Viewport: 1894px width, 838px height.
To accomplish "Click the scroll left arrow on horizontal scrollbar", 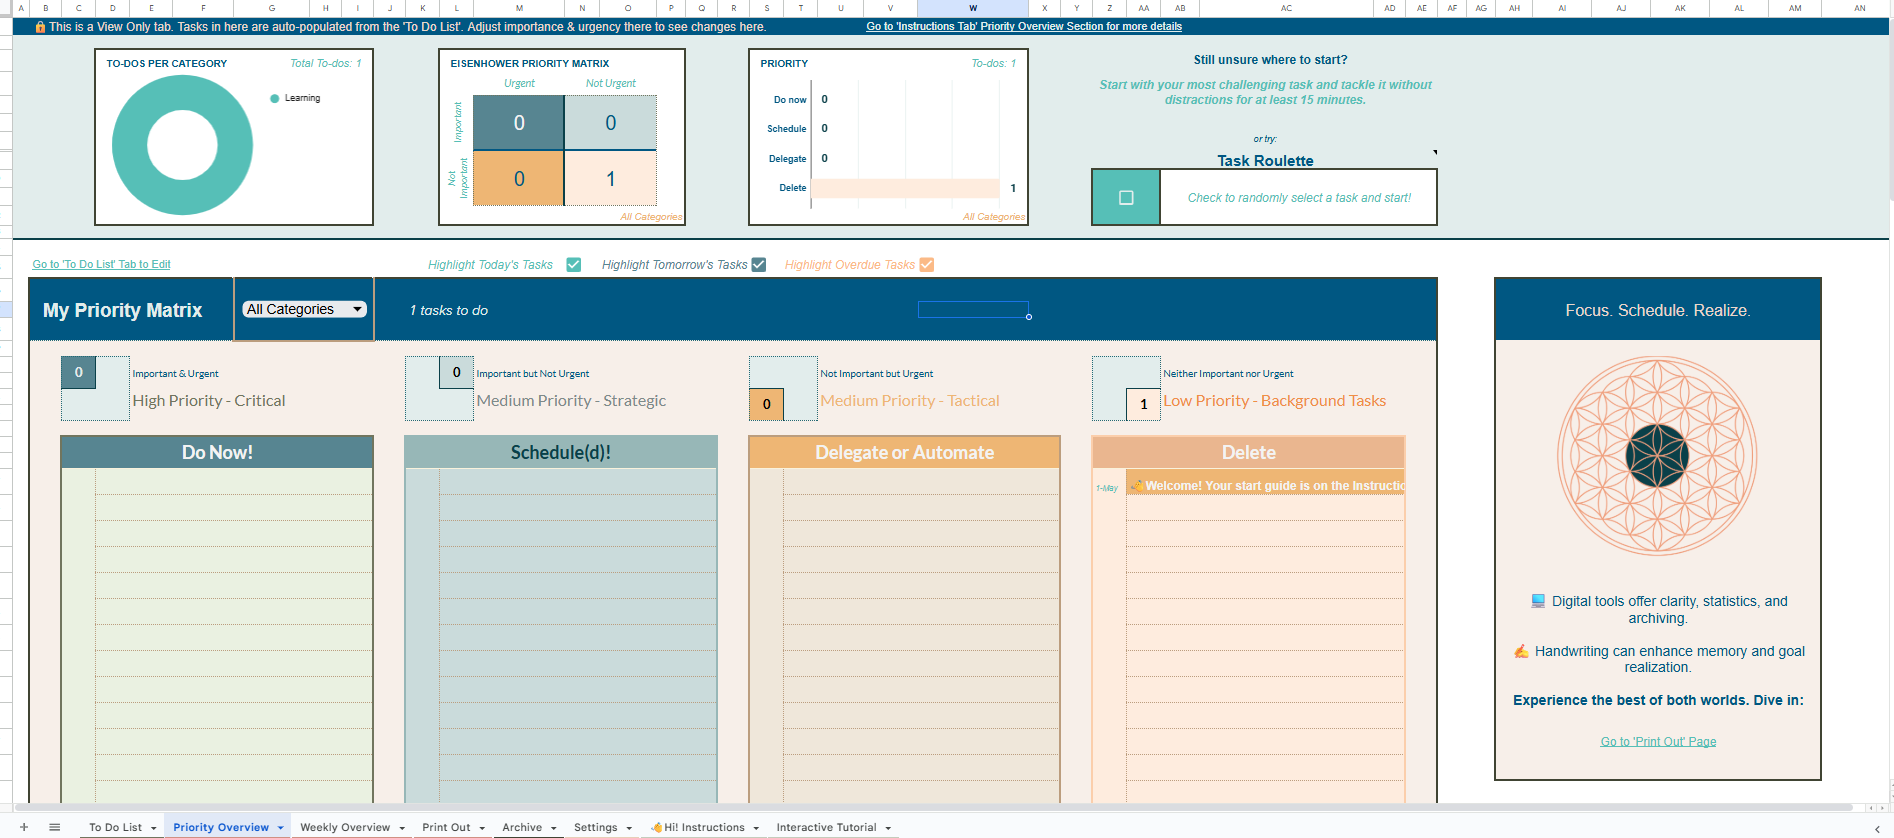I will coord(1871,808).
